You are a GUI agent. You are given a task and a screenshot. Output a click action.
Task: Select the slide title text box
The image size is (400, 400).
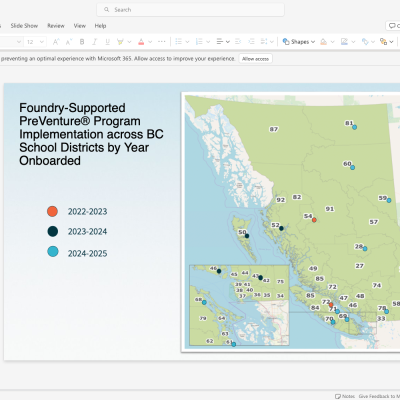pyautogui.click(x=91, y=134)
